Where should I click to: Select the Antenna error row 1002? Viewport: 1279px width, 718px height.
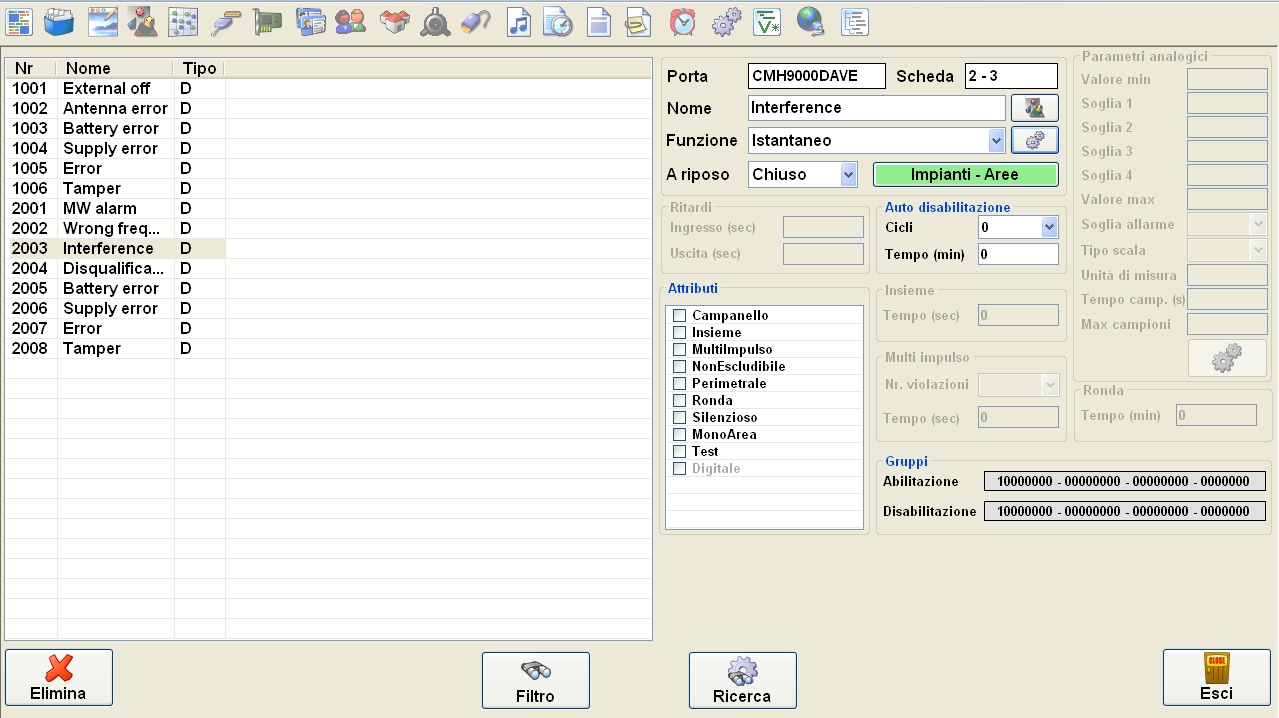100,108
